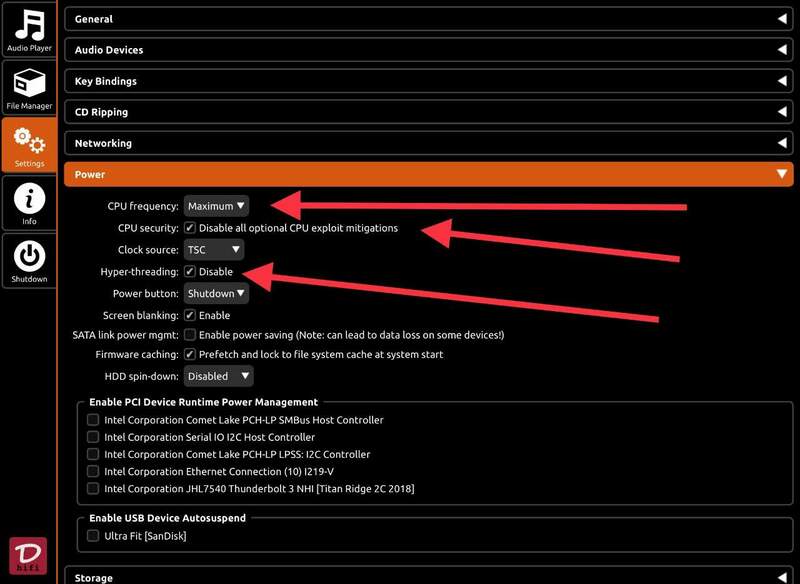Enable SATA link power saving checkbox
The image size is (800, 584).
(190, 335)
